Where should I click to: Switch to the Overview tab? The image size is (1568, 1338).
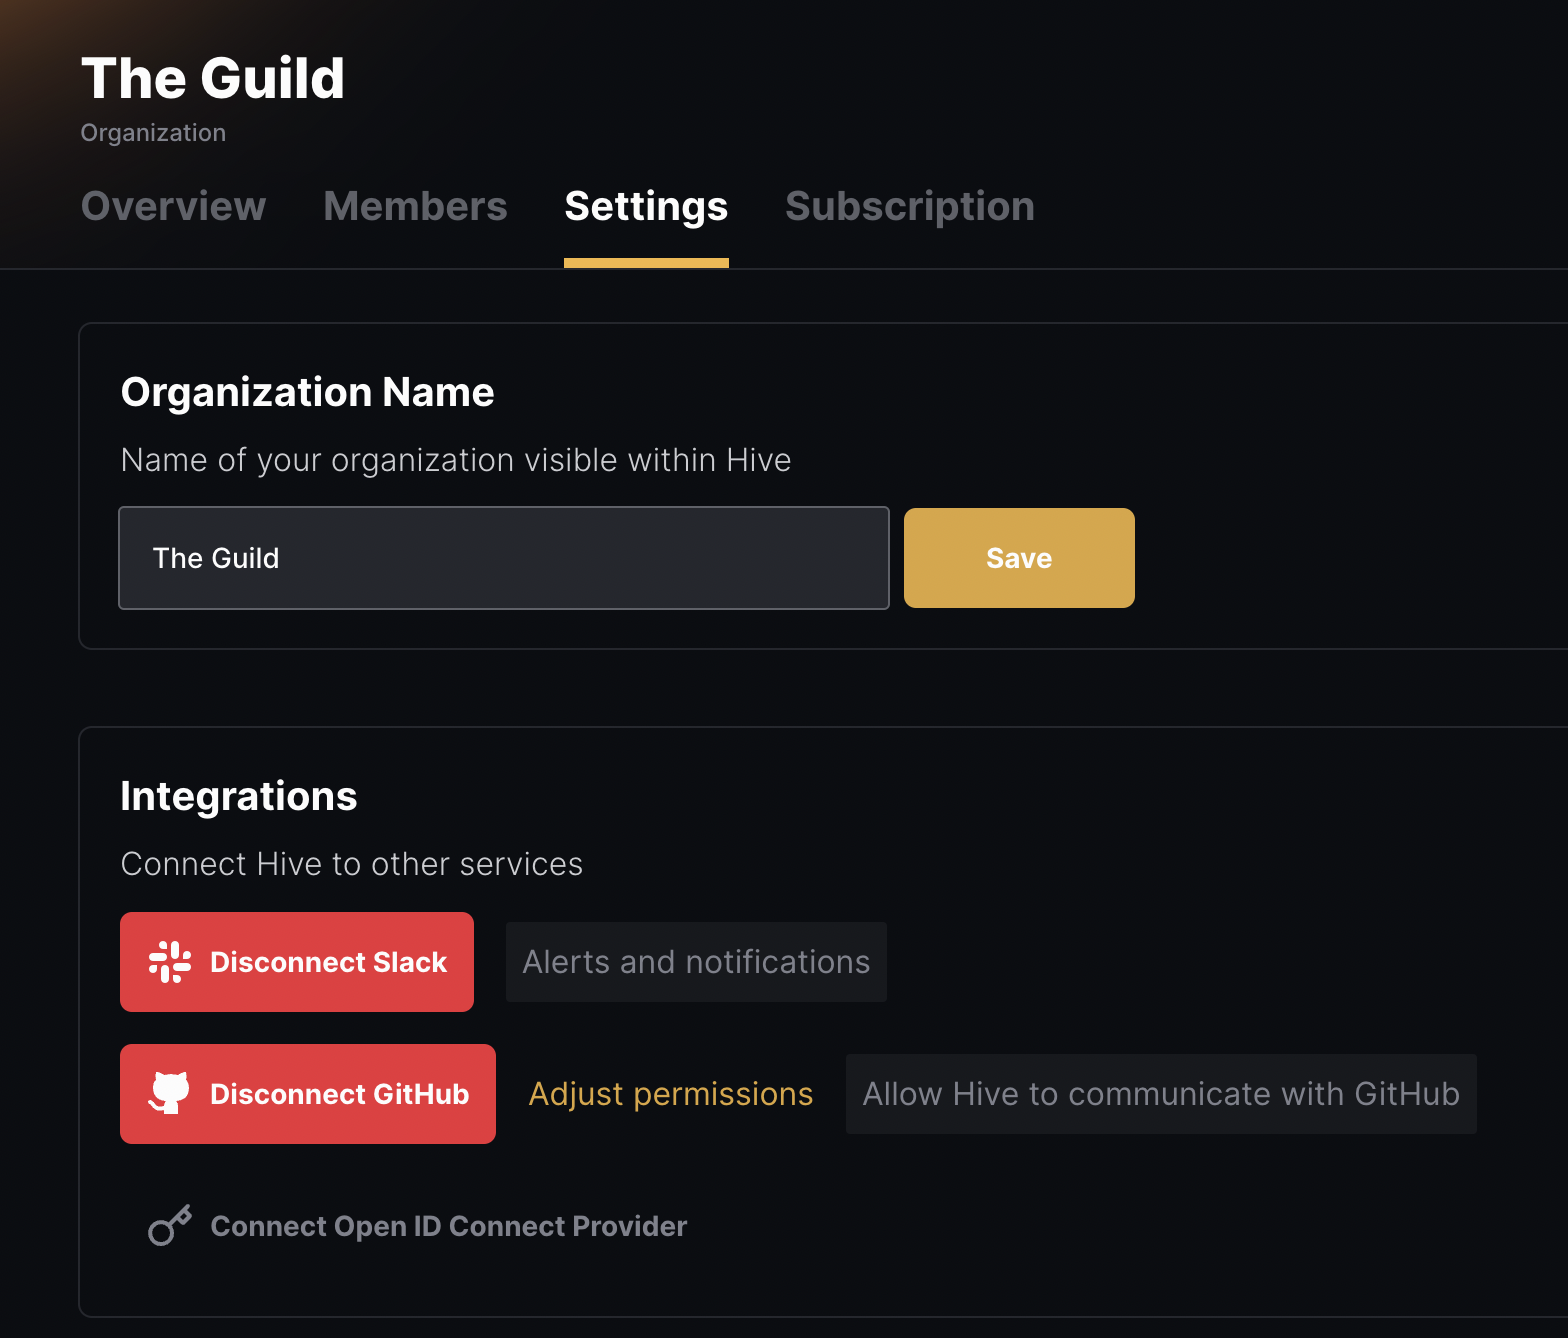(x=173, y=206)
